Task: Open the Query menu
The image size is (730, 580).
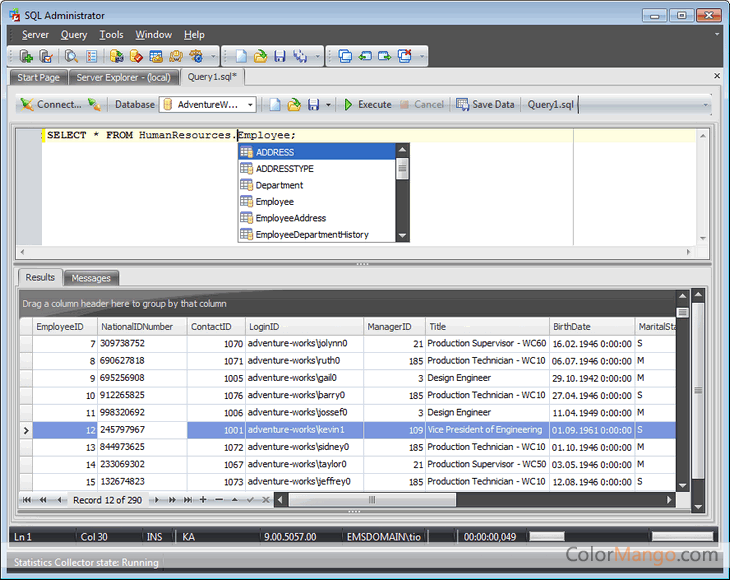Action: click(74, 35)
